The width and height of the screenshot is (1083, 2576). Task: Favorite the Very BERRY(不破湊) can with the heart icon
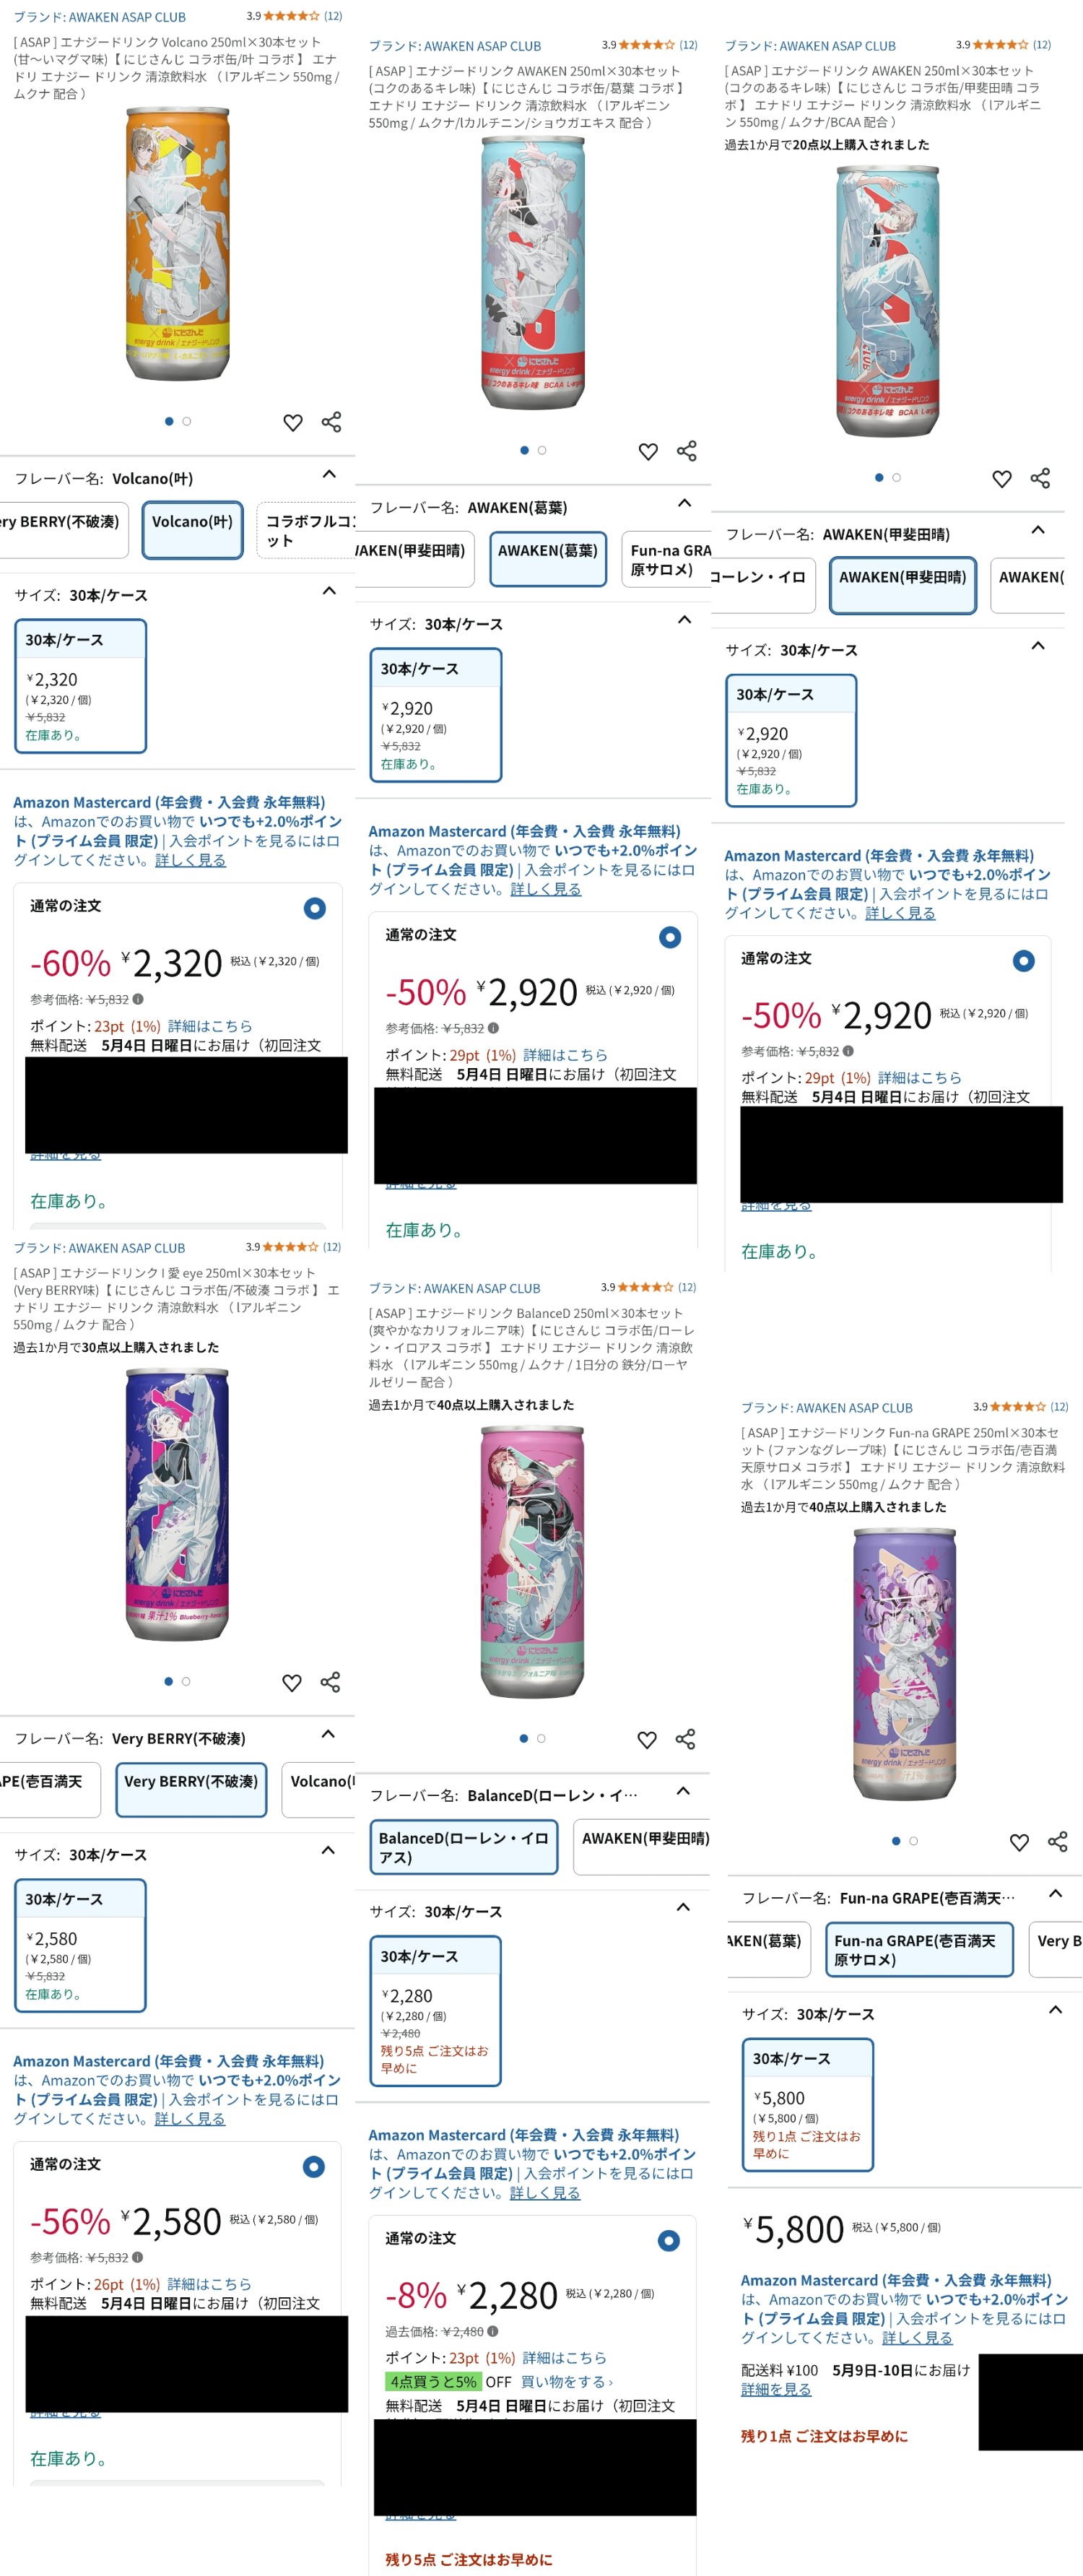point(291,1682)
